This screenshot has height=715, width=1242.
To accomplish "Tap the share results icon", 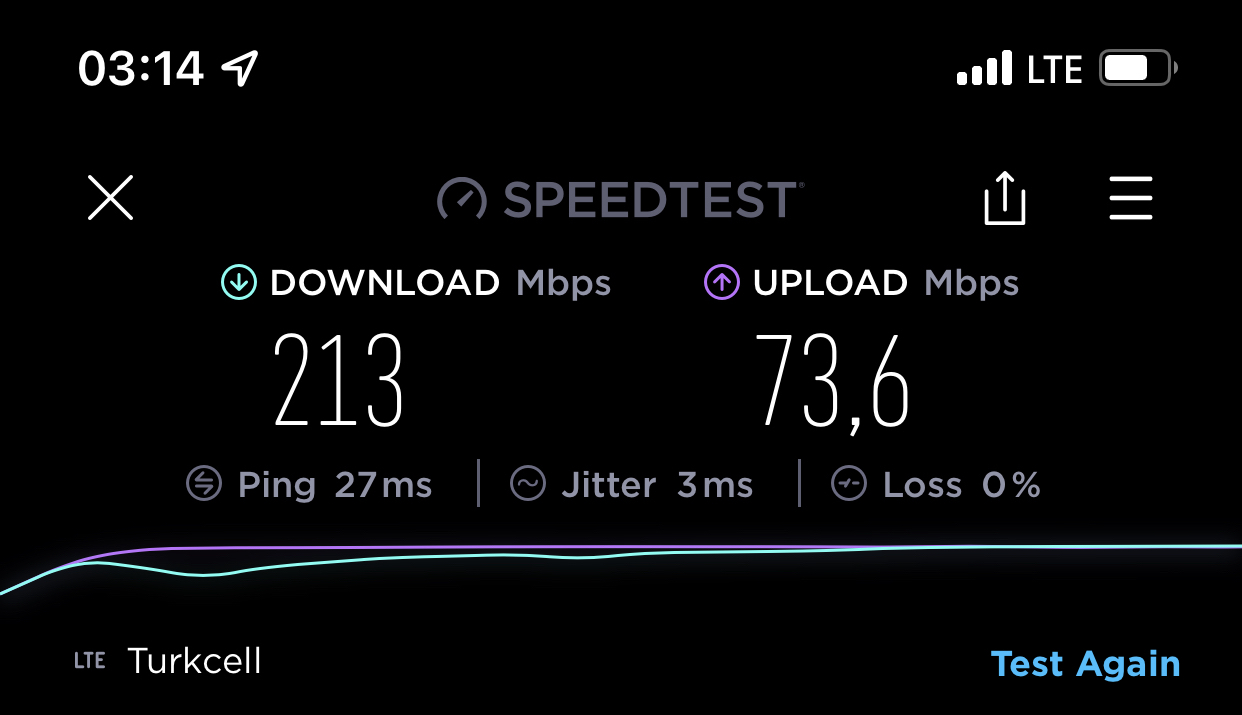I will (1004, 198).
